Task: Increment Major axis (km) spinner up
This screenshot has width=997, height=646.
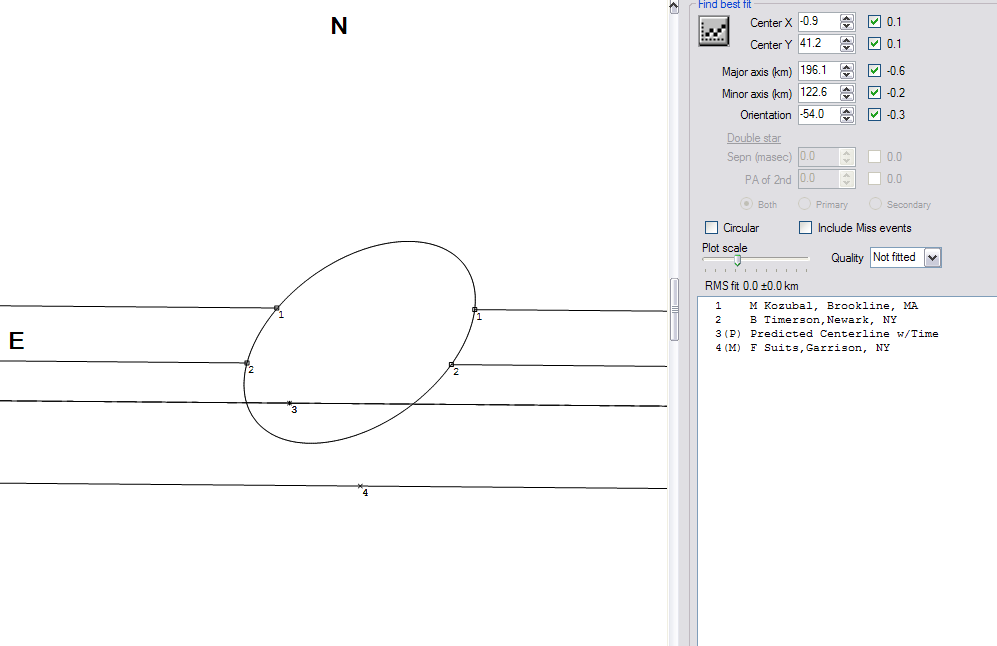Action: click(x=847, y=67)
